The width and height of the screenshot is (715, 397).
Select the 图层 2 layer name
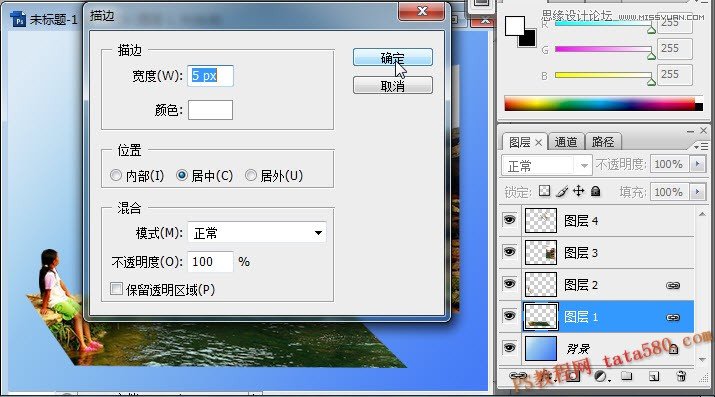(581, 285)
